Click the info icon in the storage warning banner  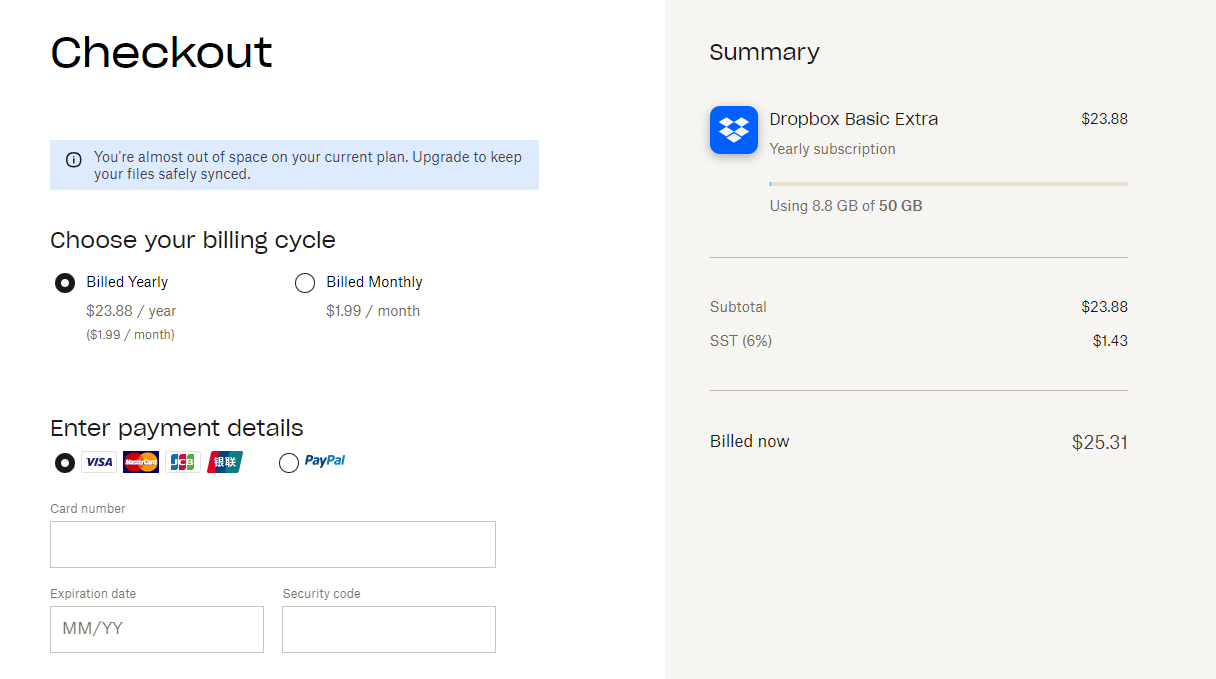[73, 159]
